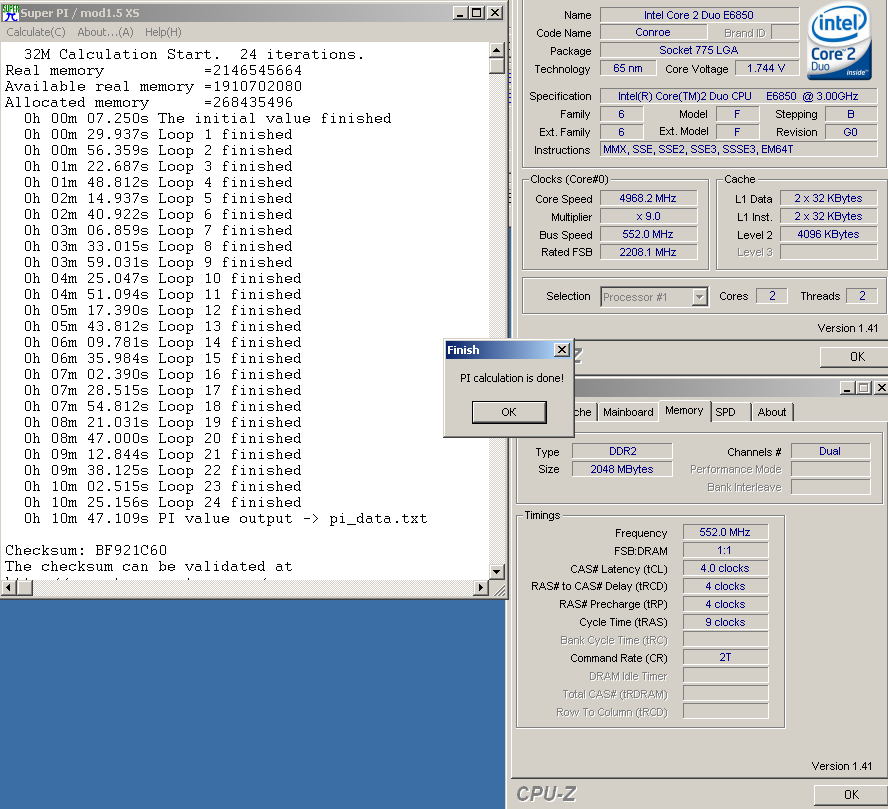
Task: Click the Instructions field MMX, SSE list
Action: (738, 149)
